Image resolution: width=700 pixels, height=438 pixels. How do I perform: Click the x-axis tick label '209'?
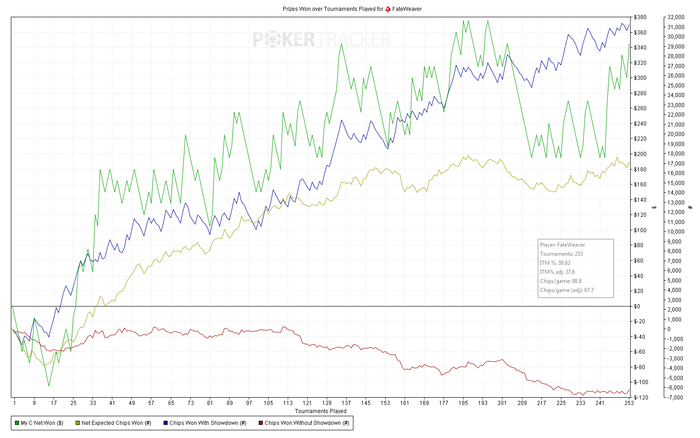[x=522, y=403]
